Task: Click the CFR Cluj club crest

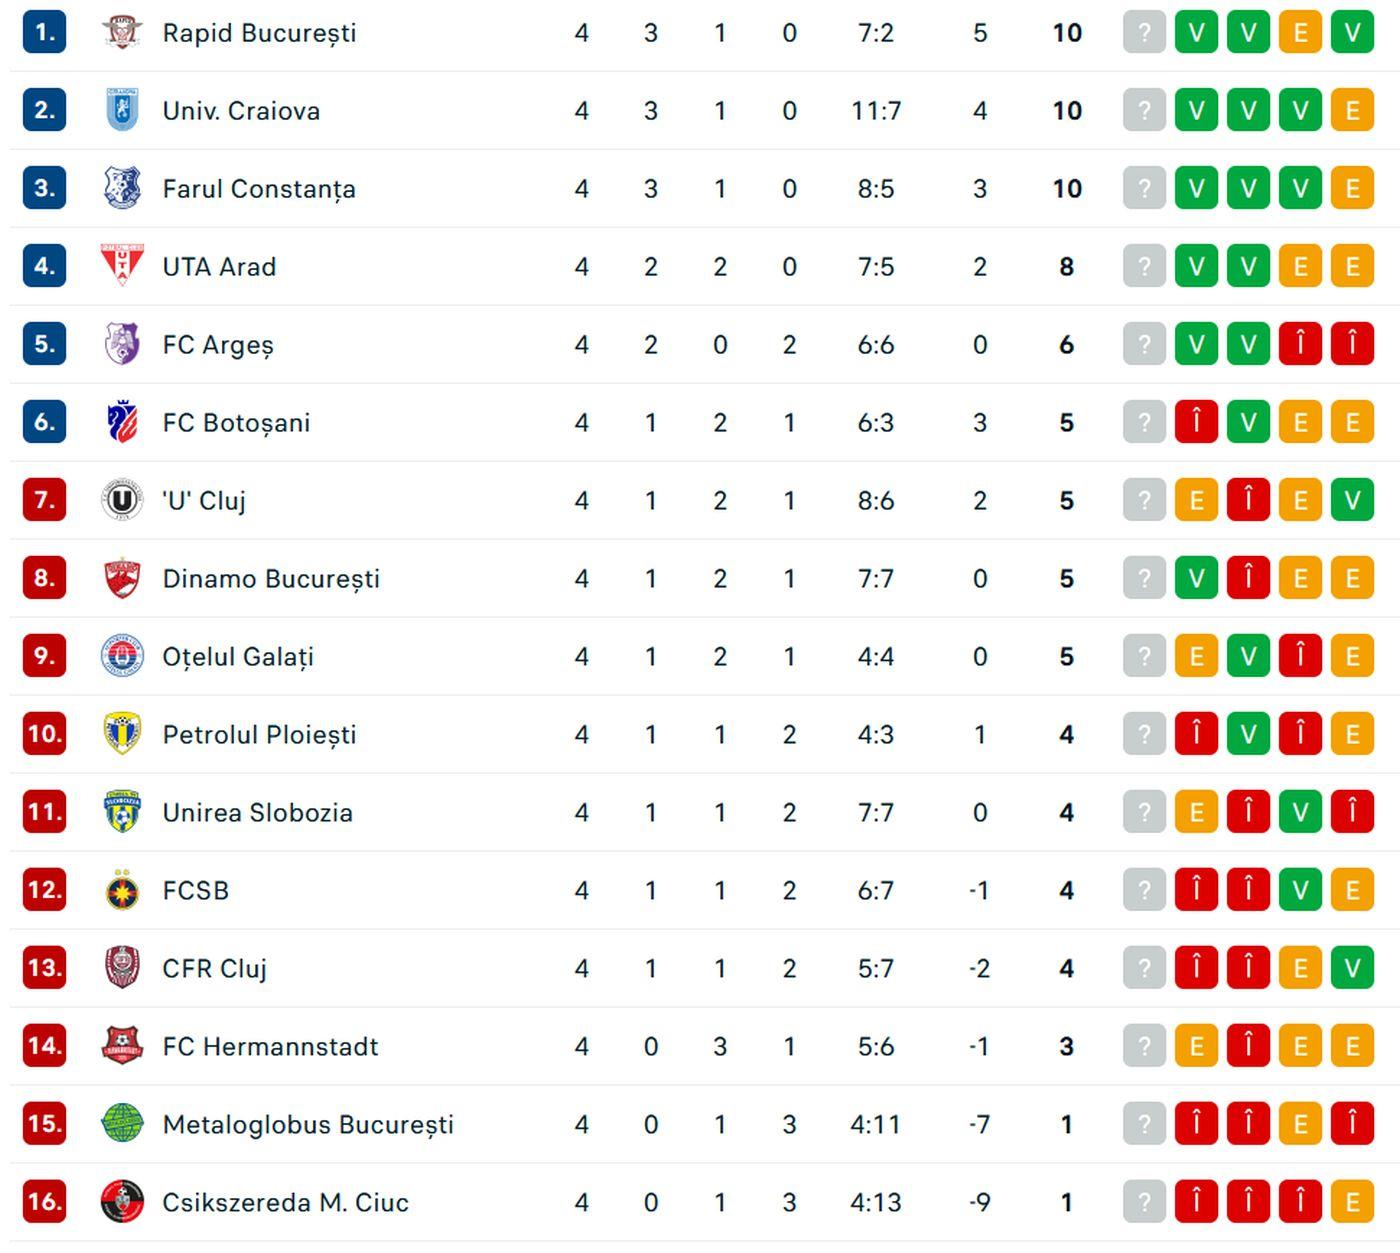Action: (x=122, y=968)
